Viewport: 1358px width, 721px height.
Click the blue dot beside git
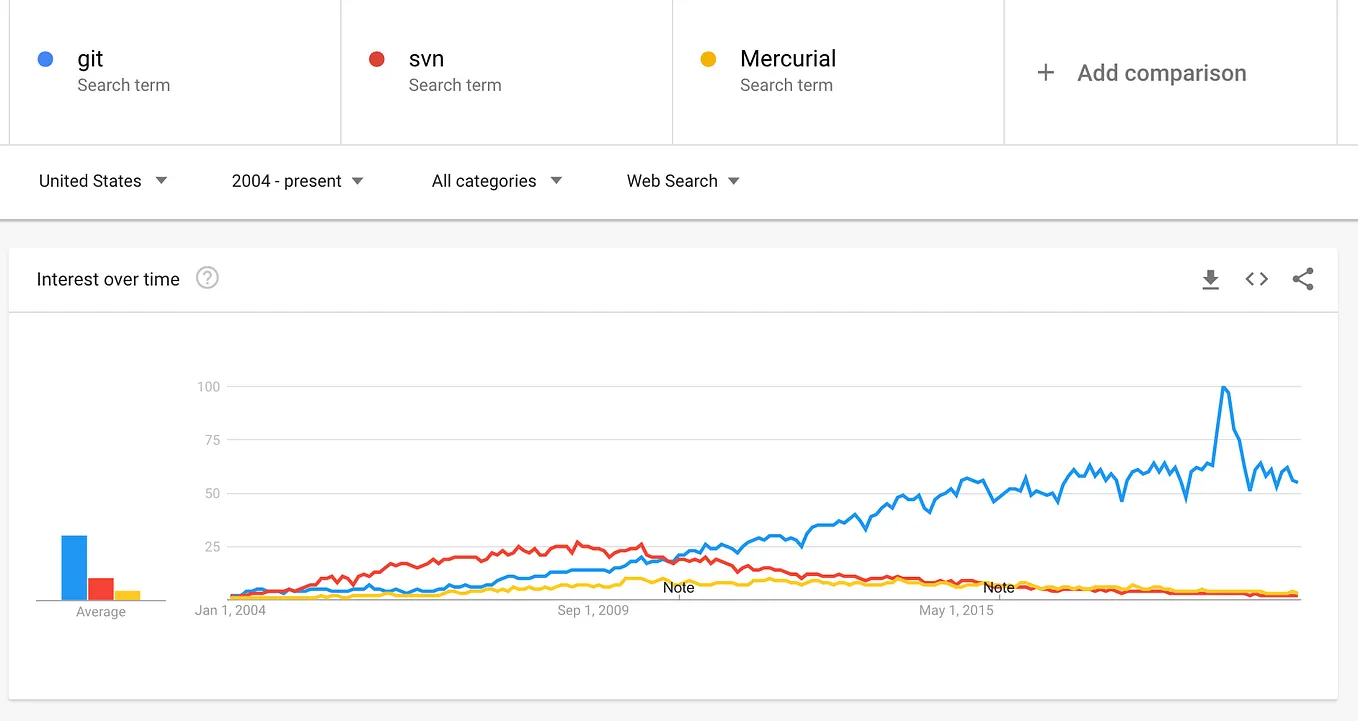(x=45, y=59)
